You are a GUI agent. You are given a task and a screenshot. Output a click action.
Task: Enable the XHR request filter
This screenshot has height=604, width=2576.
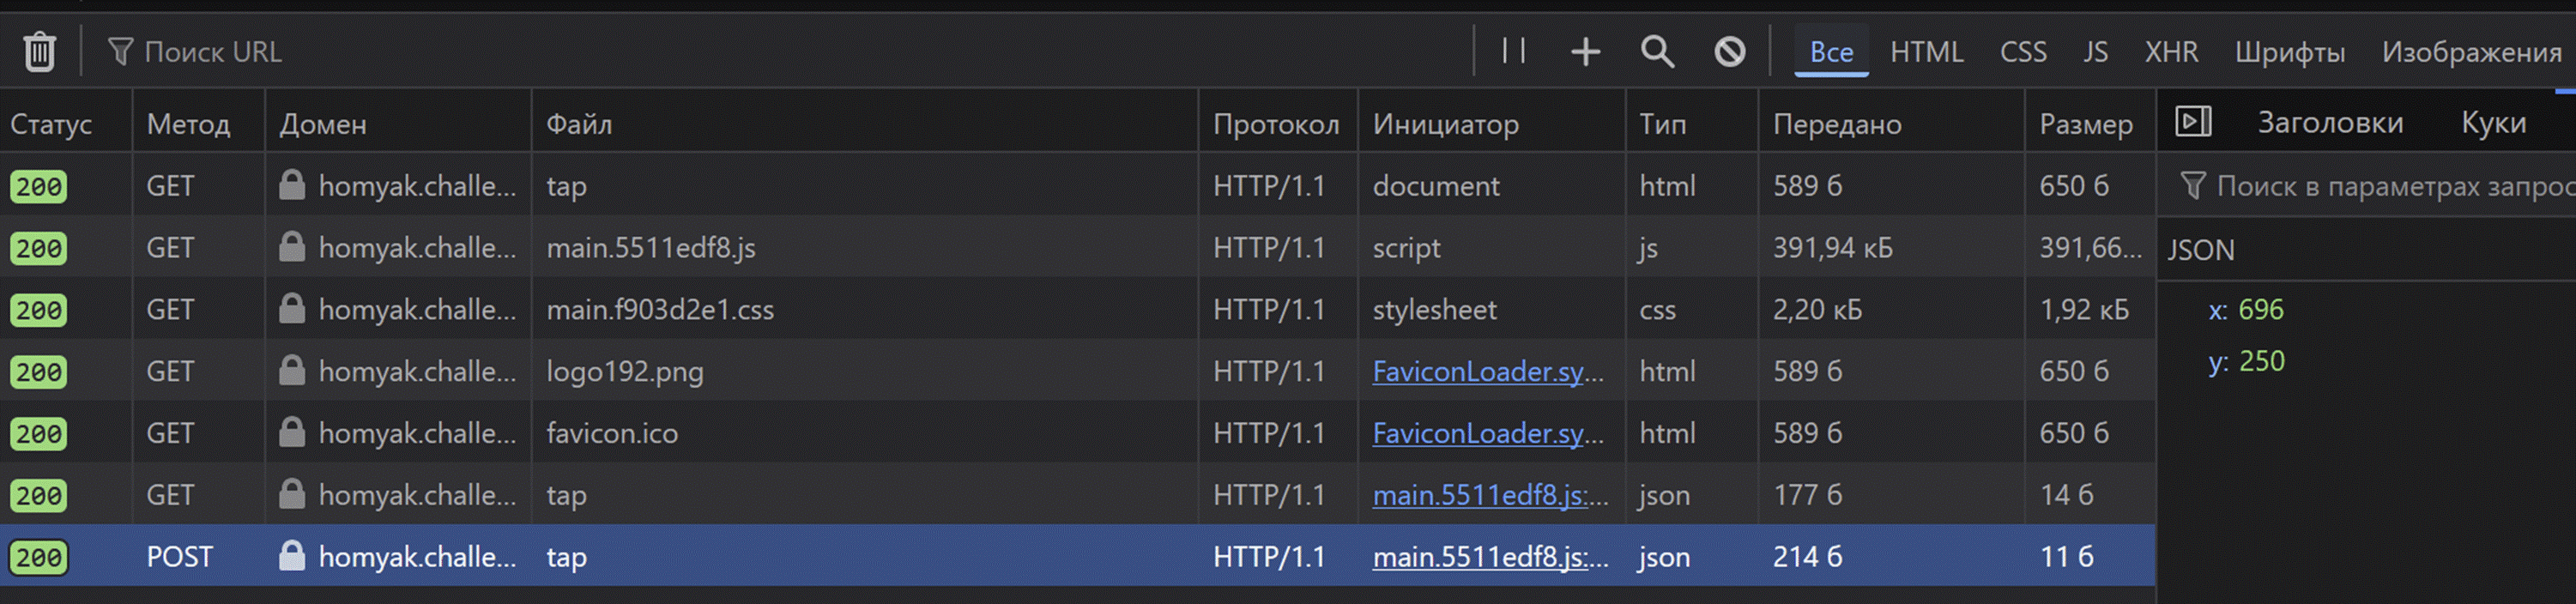[x=2171, y=52]
